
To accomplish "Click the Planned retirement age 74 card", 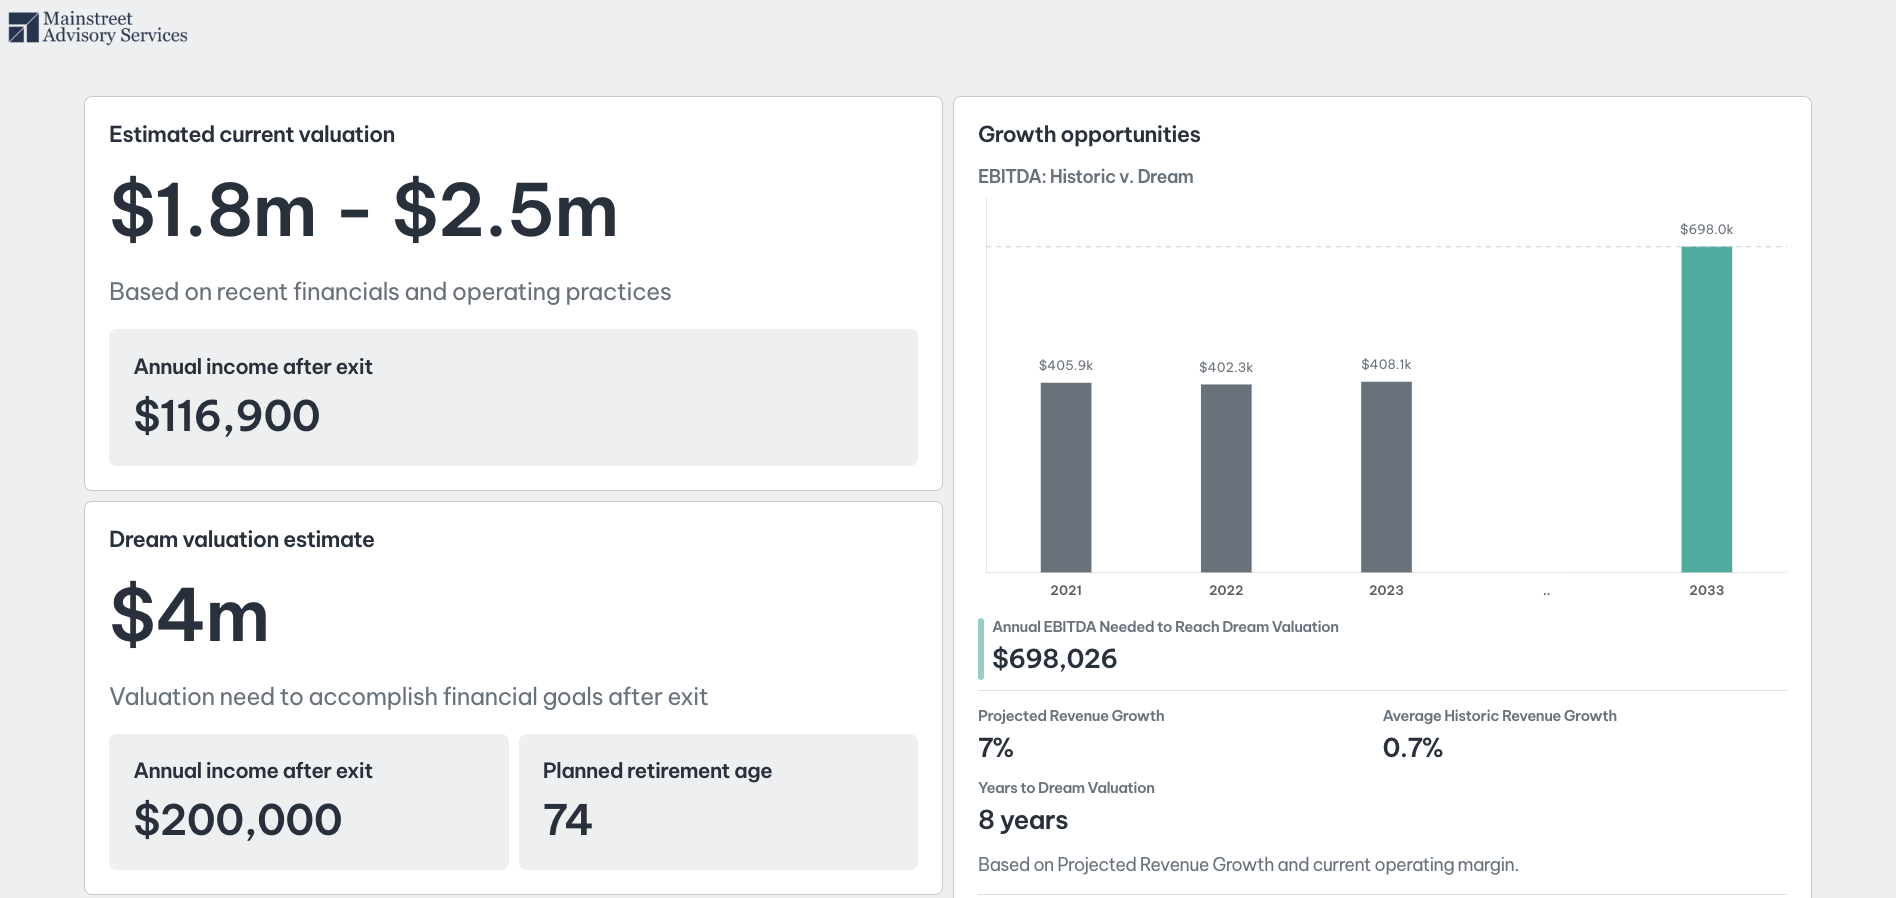I will (717, 801).
